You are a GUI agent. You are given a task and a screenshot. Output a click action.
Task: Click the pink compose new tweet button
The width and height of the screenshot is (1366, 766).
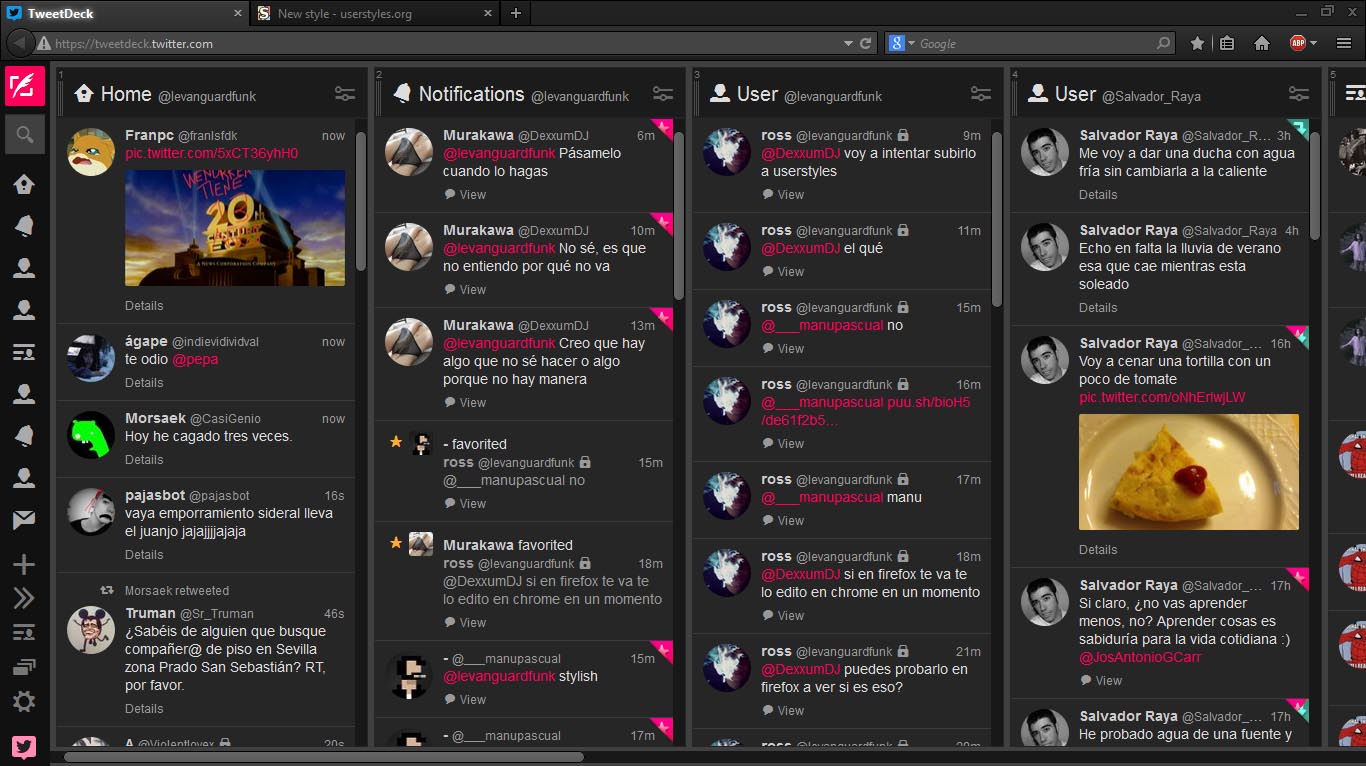pos(24,87)
